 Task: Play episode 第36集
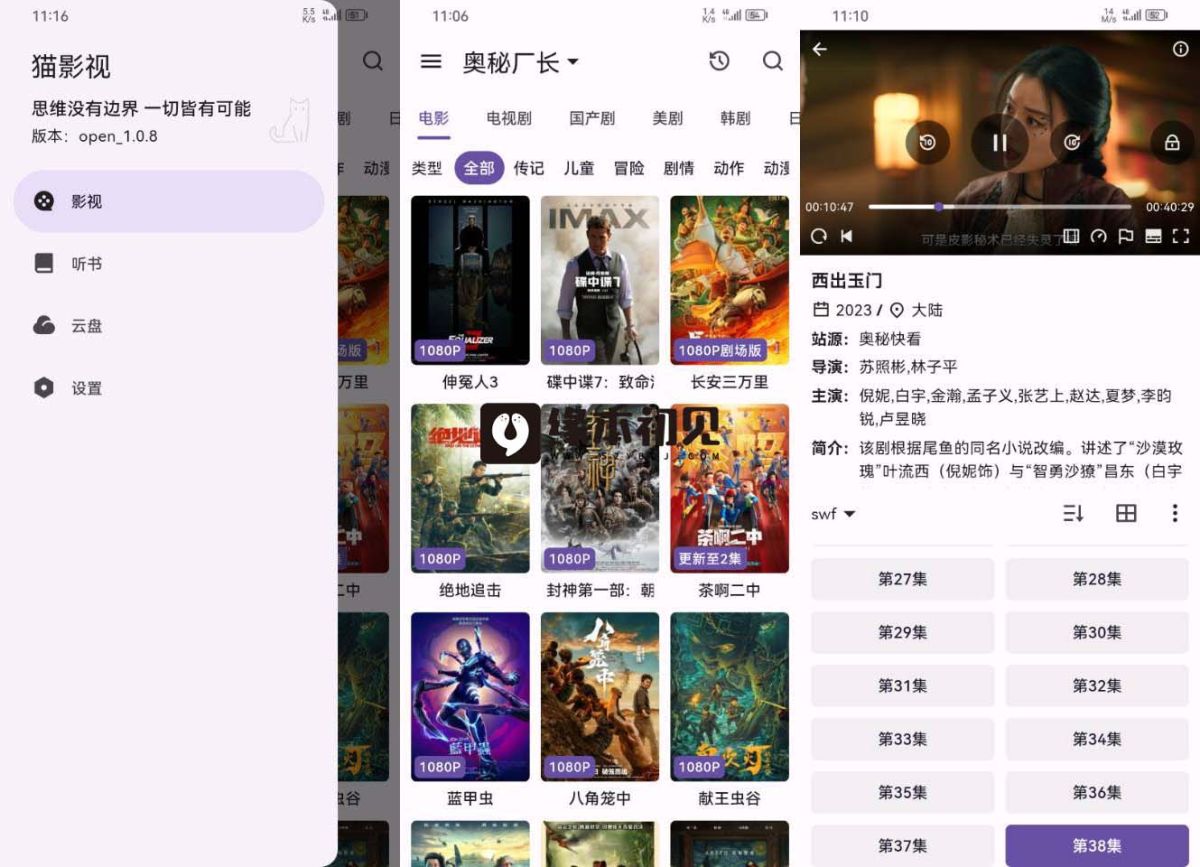(1097, 792)
